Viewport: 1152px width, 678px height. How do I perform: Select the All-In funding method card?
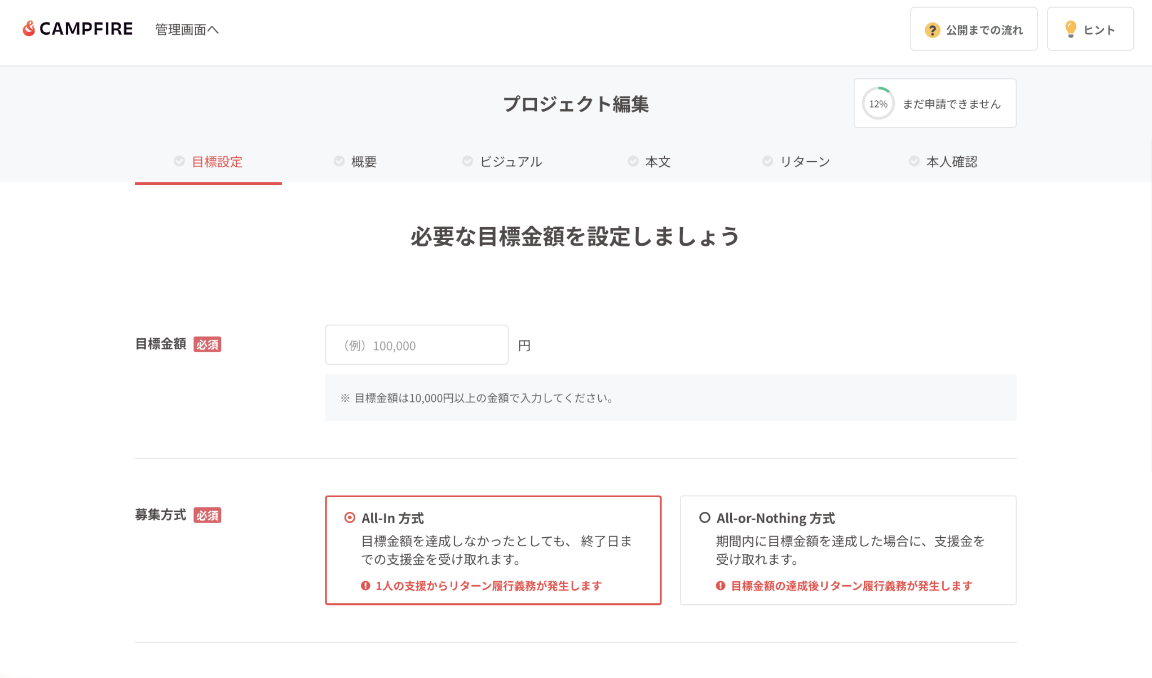tap(492, 550)
